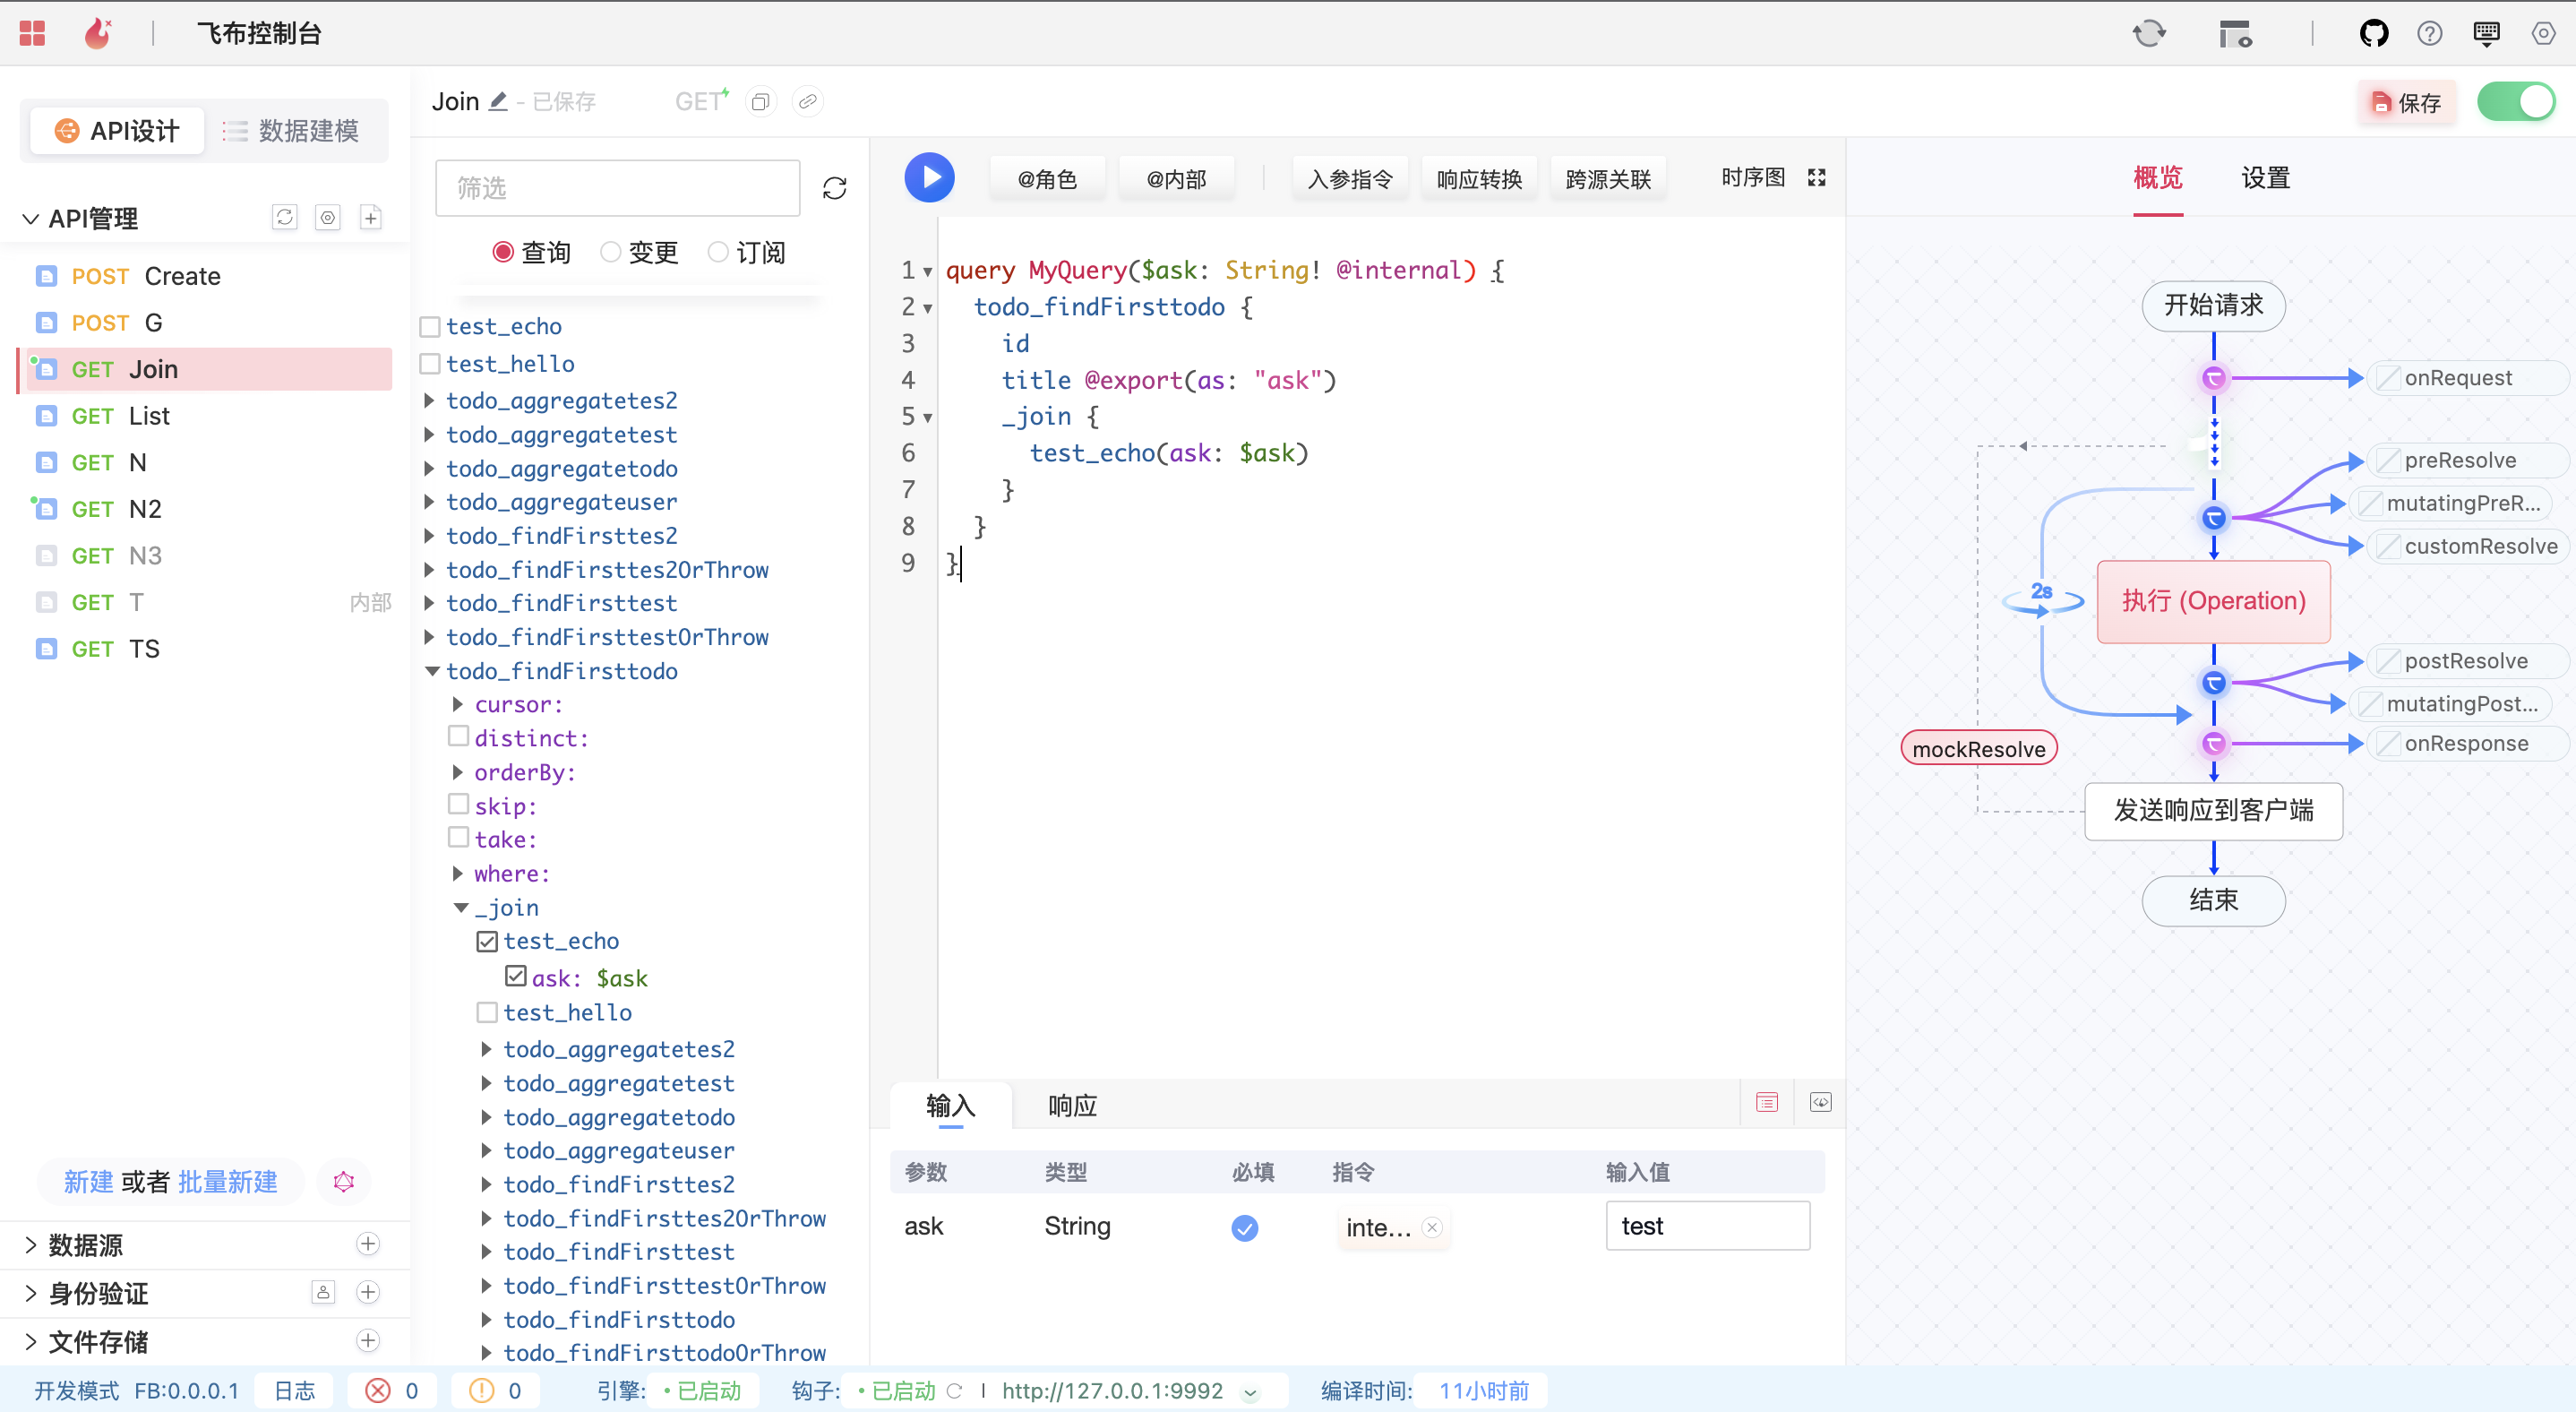Open the 设置 tab in right panel
Screen dimensions: 2576x1412
pos(2265,178)
